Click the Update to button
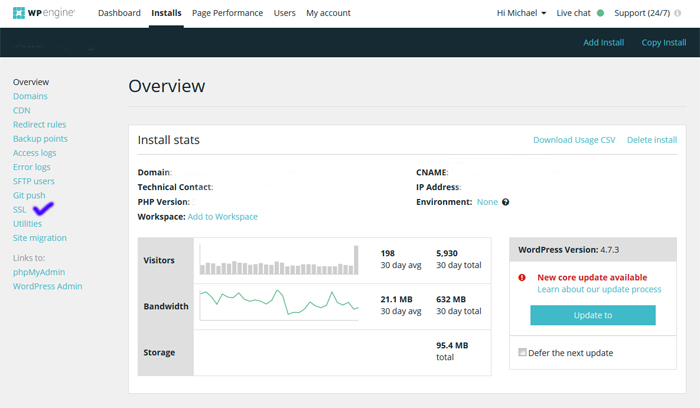The width and height of the screenshot is (700, 408). (x=593, y=315)
